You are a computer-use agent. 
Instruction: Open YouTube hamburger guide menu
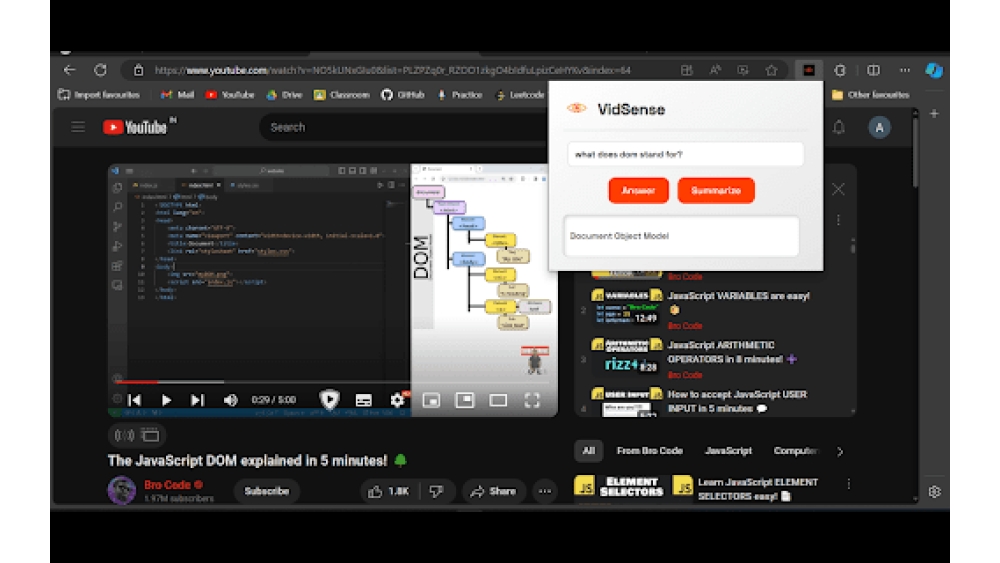78,128
